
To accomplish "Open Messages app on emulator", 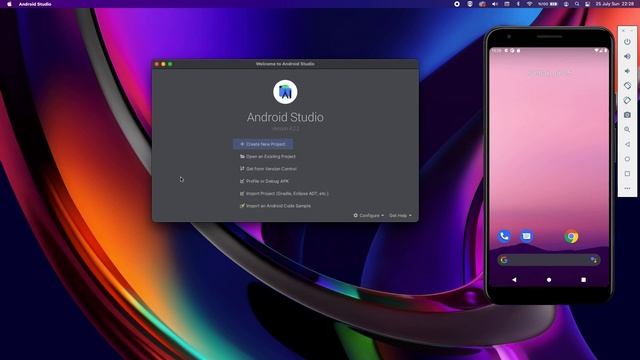I will 527,236.
